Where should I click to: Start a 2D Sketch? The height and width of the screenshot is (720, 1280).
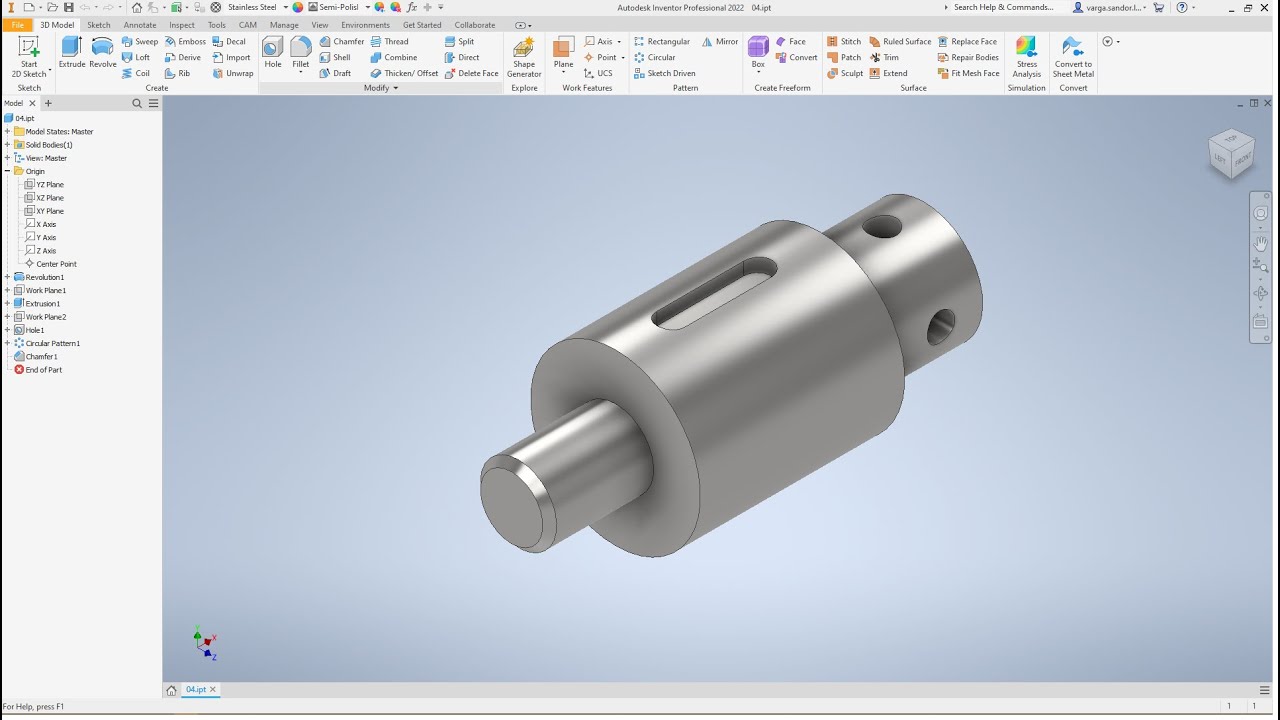29,57
